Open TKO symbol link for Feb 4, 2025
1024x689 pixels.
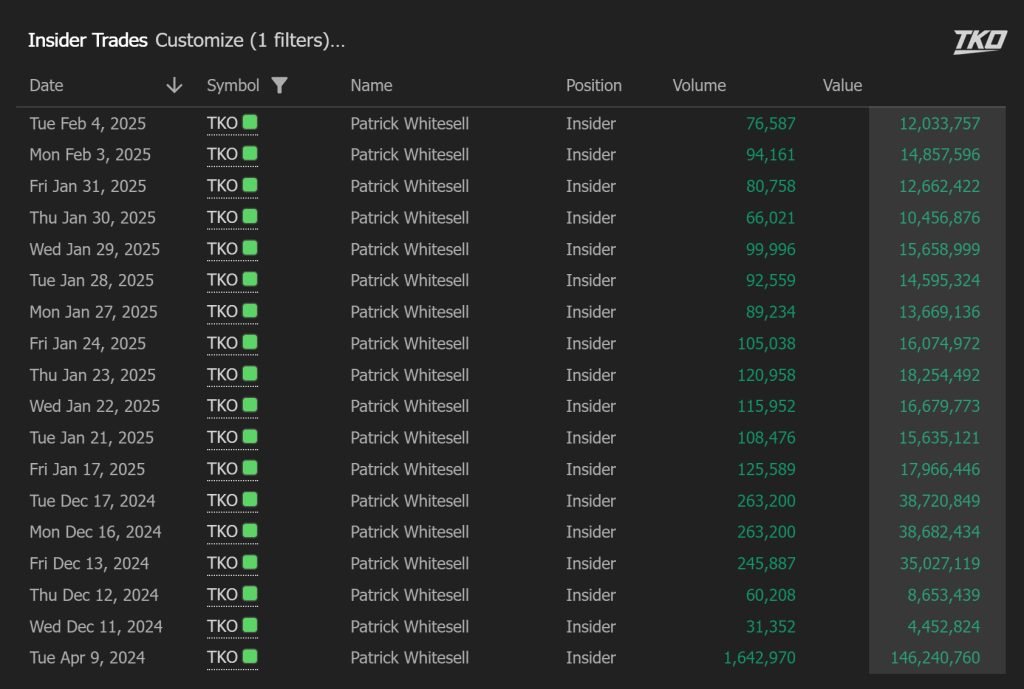[x=222, y=123]
